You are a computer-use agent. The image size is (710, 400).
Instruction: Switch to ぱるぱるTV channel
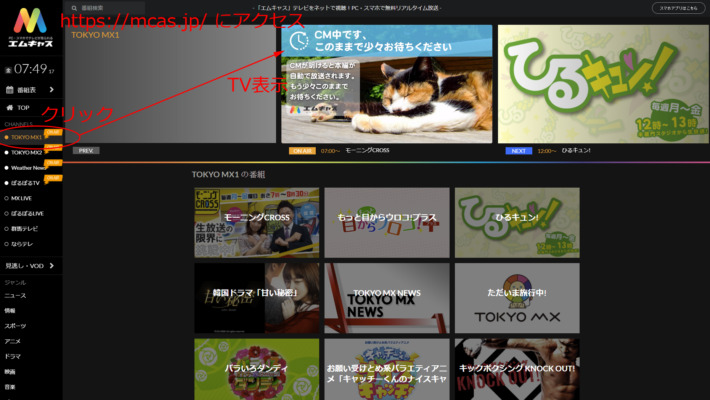click(x=26, y=183)
